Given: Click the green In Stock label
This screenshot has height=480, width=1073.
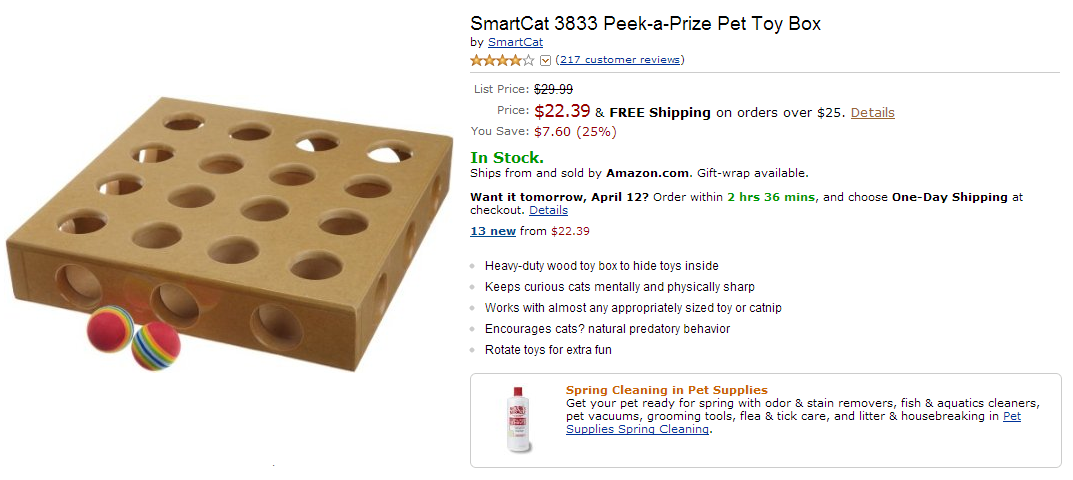Looking at the screenshot, I should pos(507,157).
